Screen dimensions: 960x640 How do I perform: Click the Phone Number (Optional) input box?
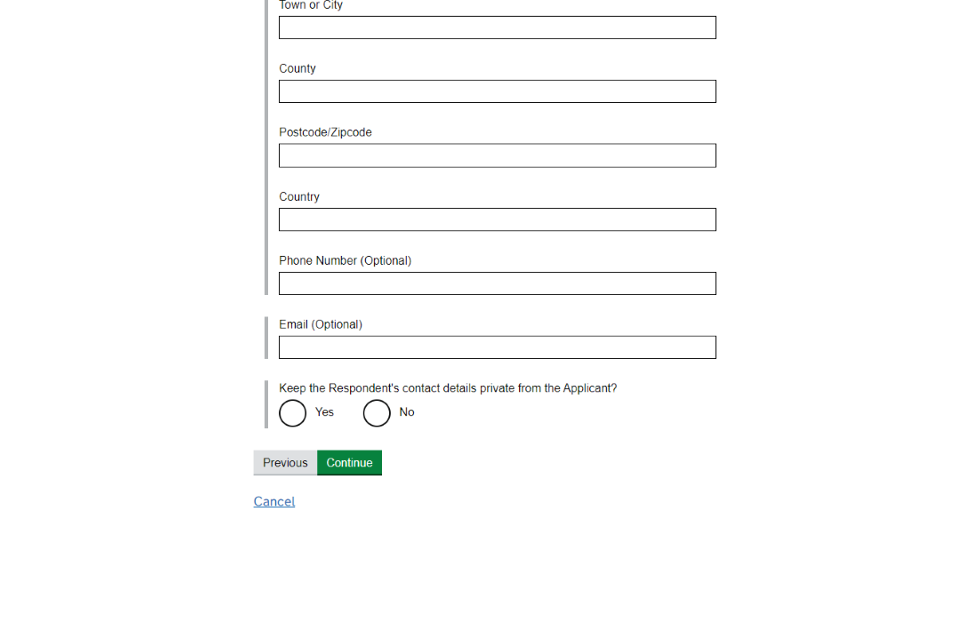(x=497, y=284)
